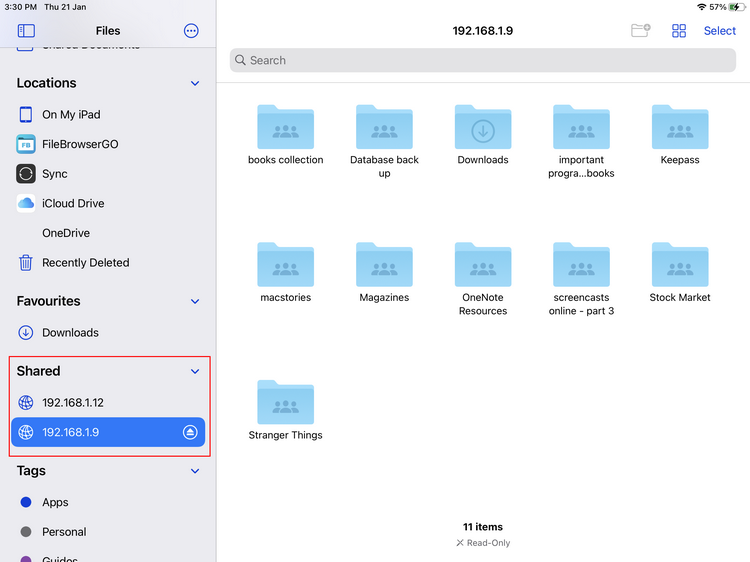The image size is (750, 562).
Task: Open Recently Deleted
Action: click(x=108, y=263)
